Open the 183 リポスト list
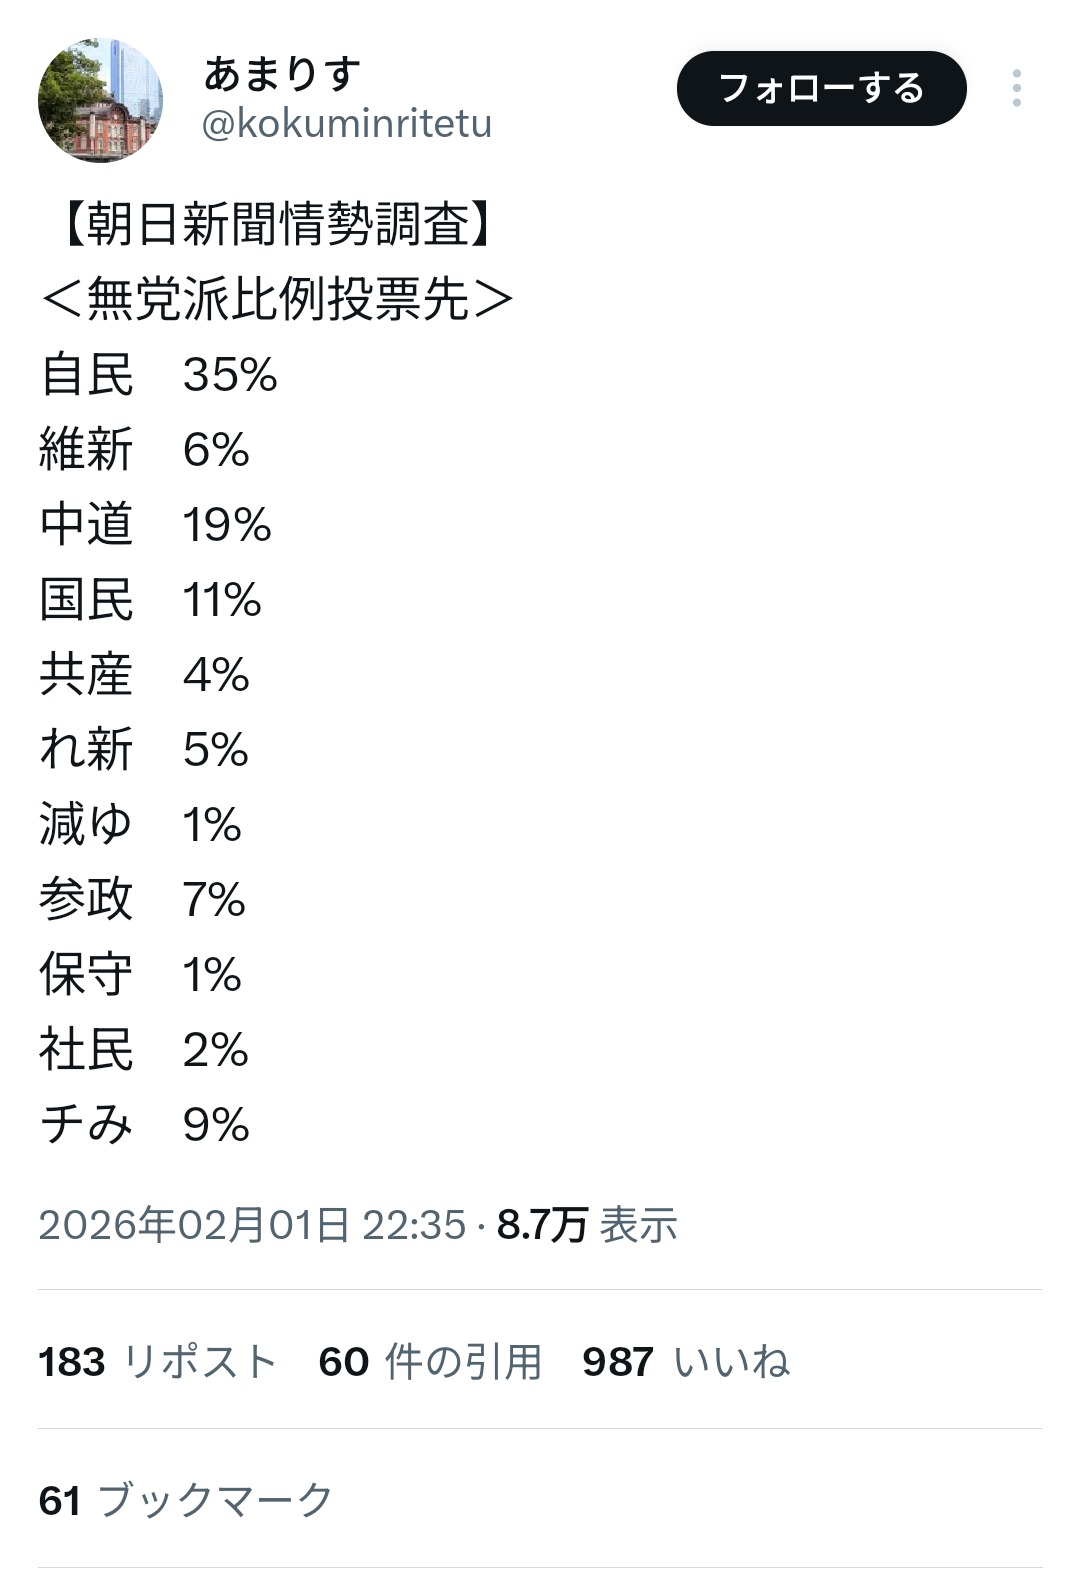Screen dimensions: 1080x1593 point(157,1362)
